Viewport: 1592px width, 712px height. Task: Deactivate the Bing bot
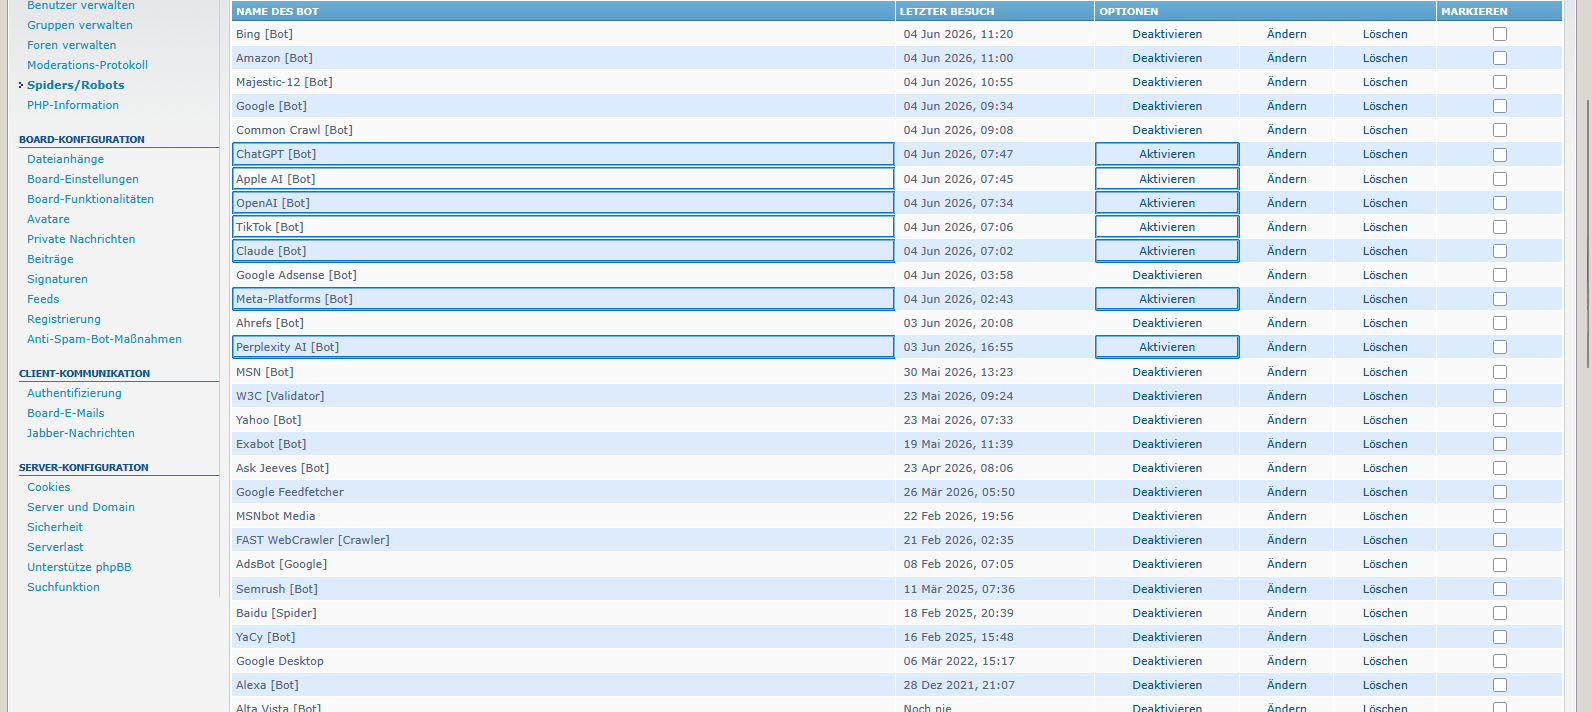[1167, 34]
